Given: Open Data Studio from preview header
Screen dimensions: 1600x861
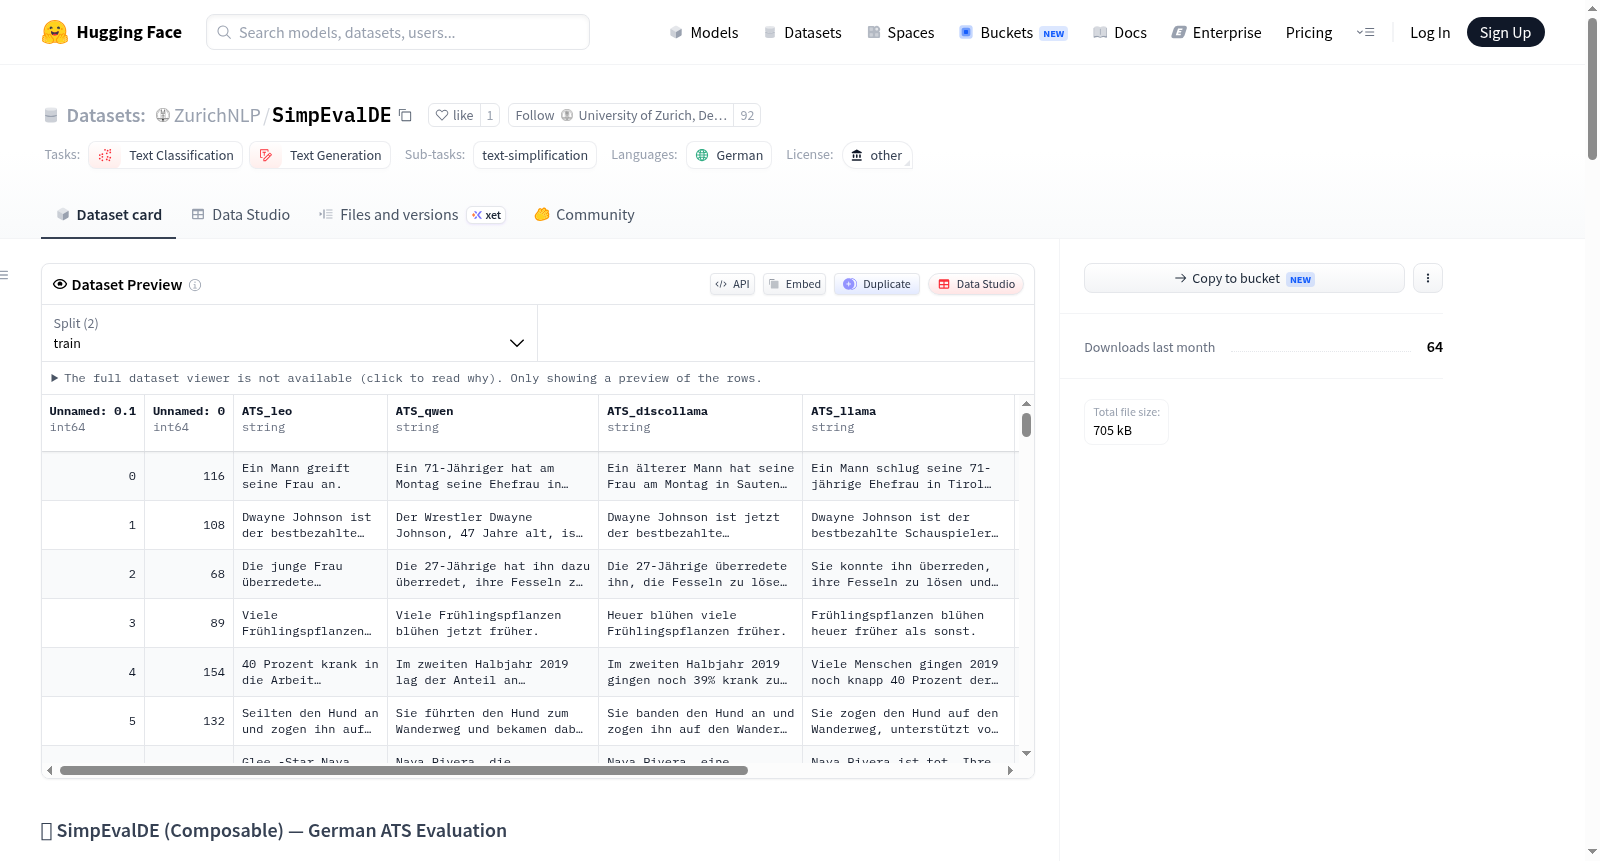Looking at the screenshot, I should (976, 284).
